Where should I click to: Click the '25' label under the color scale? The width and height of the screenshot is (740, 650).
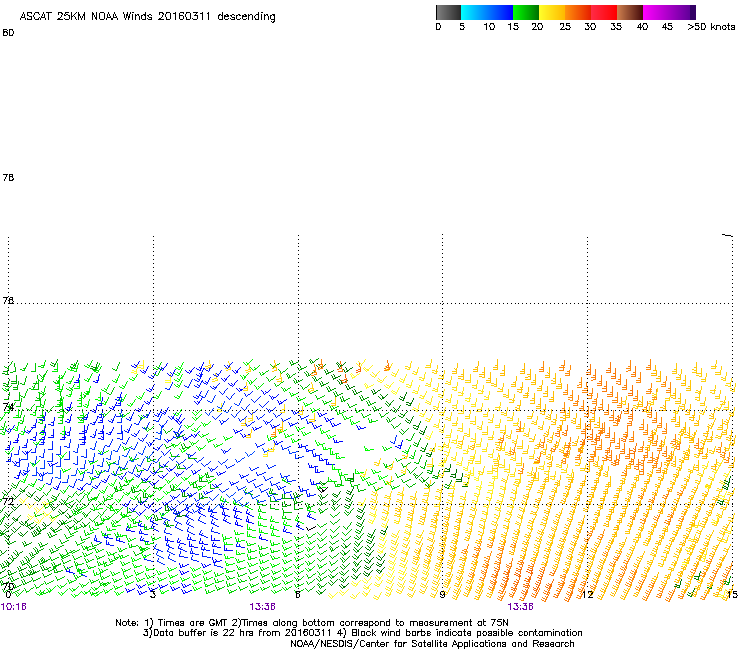click(565, 27)
